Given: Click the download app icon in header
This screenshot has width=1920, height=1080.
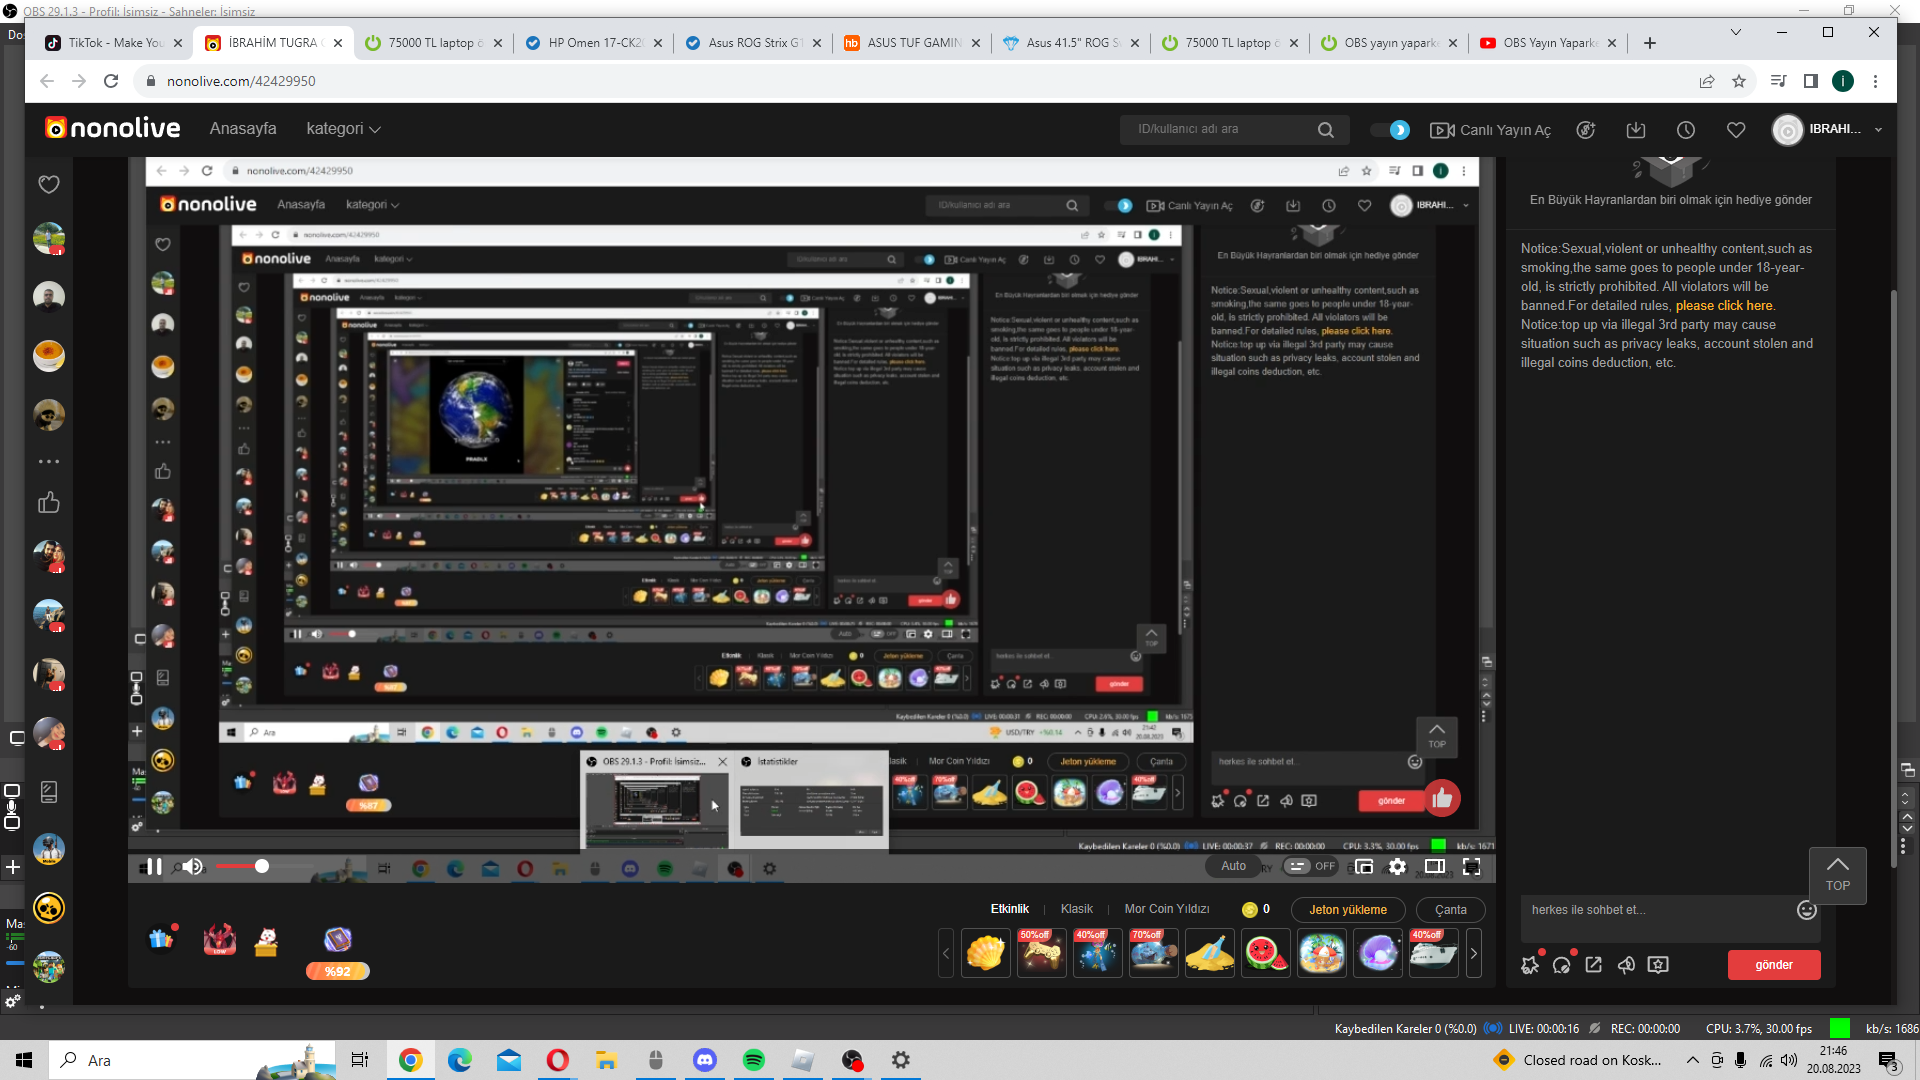Looking at the screenshot, I should 1636,130.
